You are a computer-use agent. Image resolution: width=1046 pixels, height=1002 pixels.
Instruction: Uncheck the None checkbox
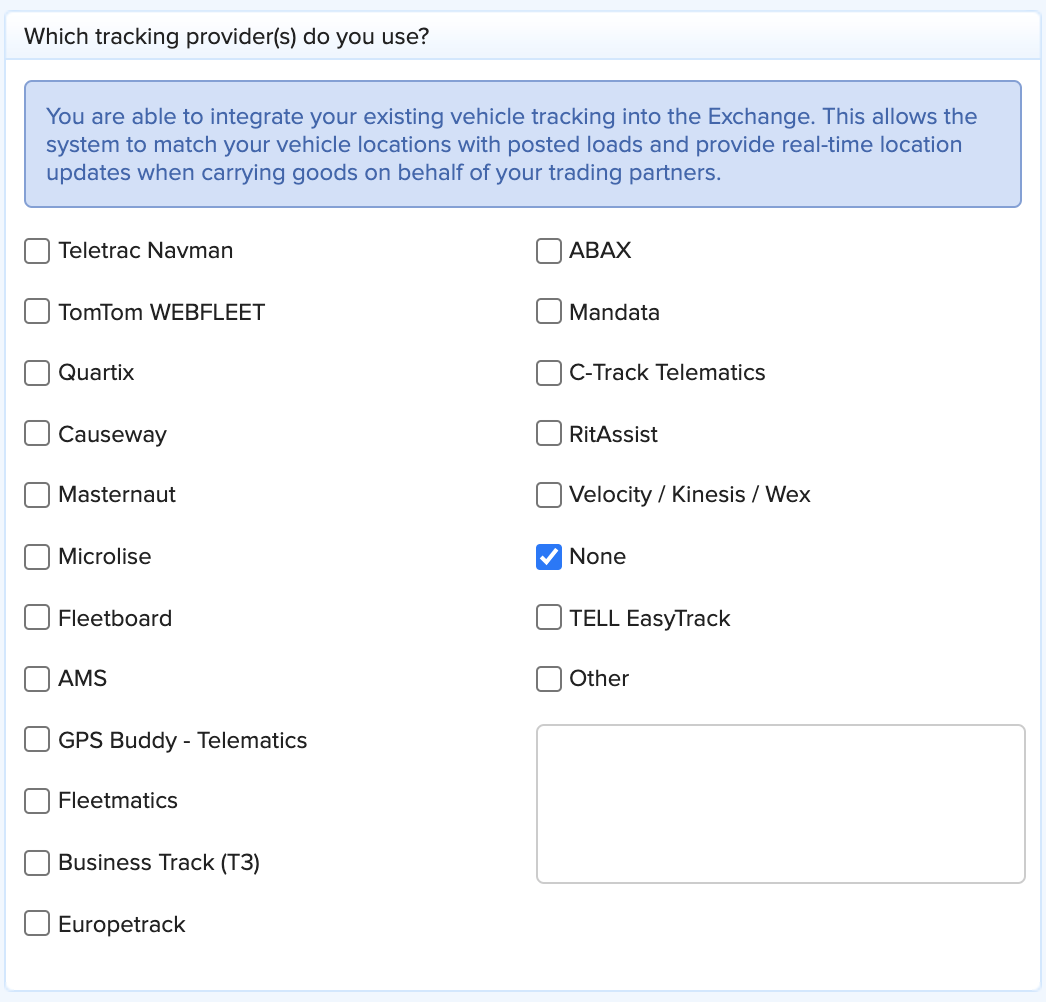click(x=548, y=557)
